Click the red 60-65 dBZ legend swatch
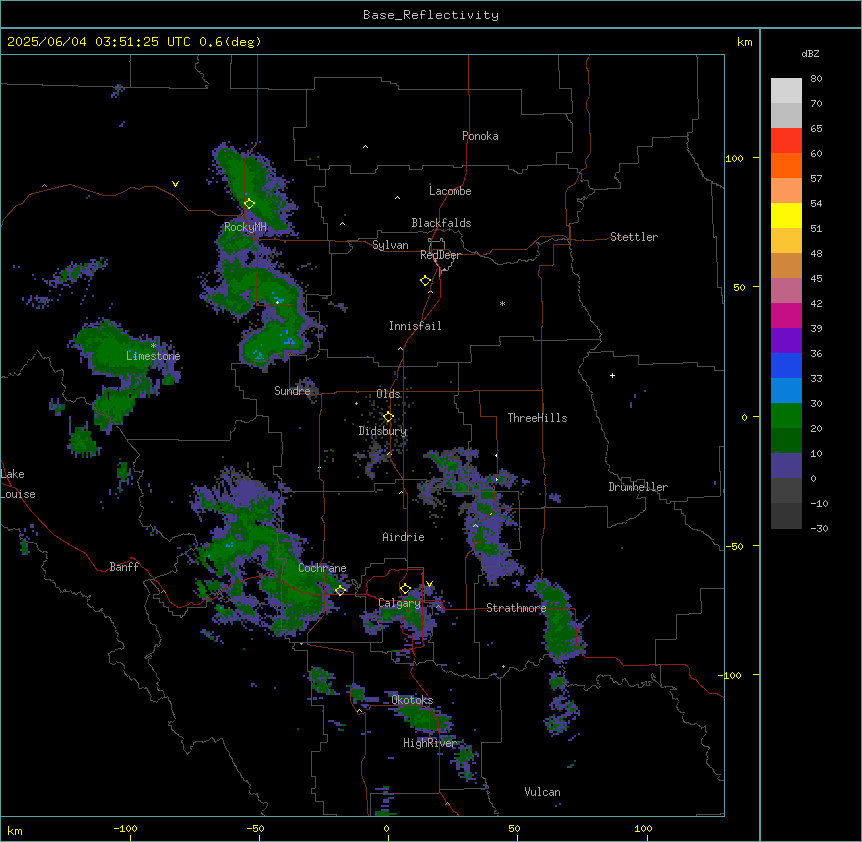Viewport: 862px width, 842px height. pos(786,141)
